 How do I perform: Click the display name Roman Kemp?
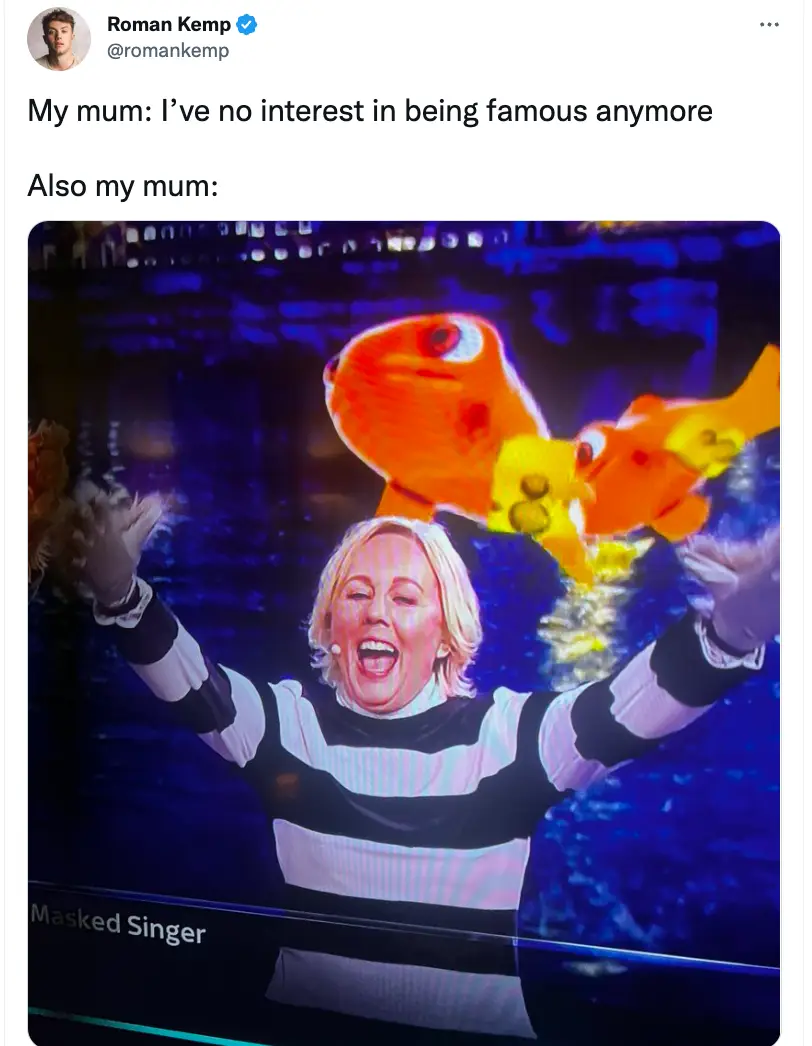(168, 25)
